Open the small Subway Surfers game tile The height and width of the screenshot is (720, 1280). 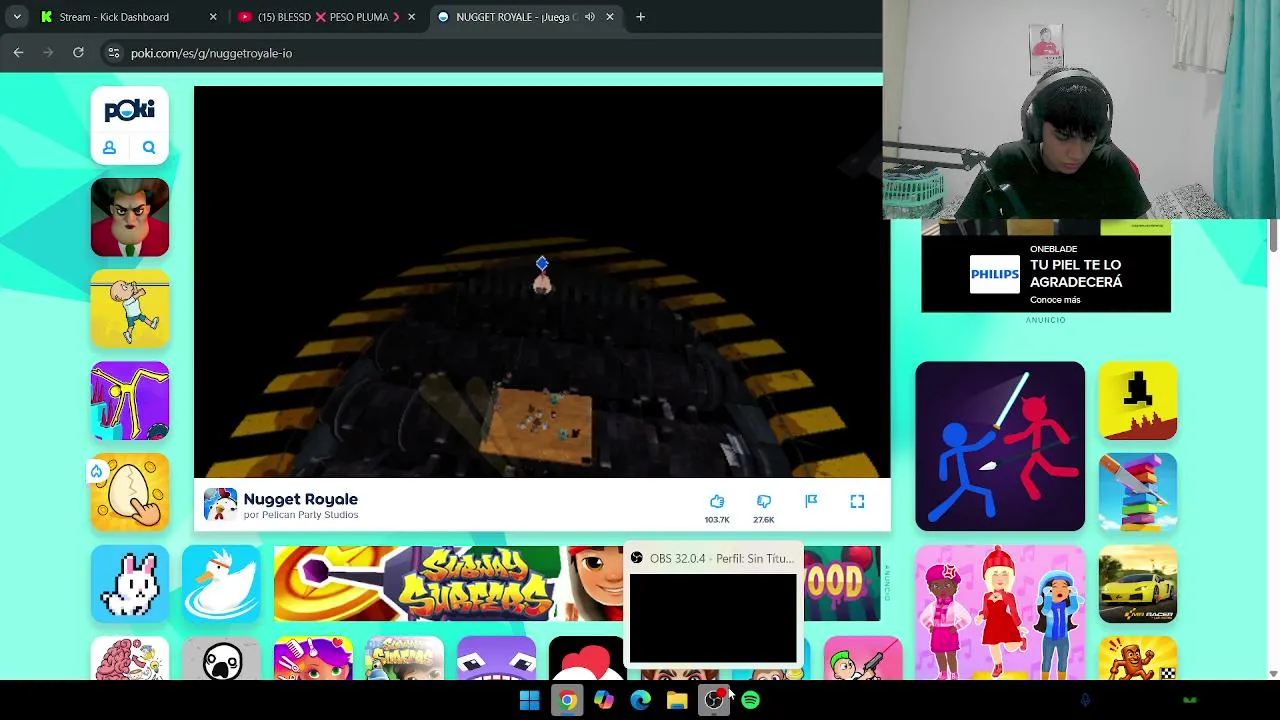pos(405,659)
